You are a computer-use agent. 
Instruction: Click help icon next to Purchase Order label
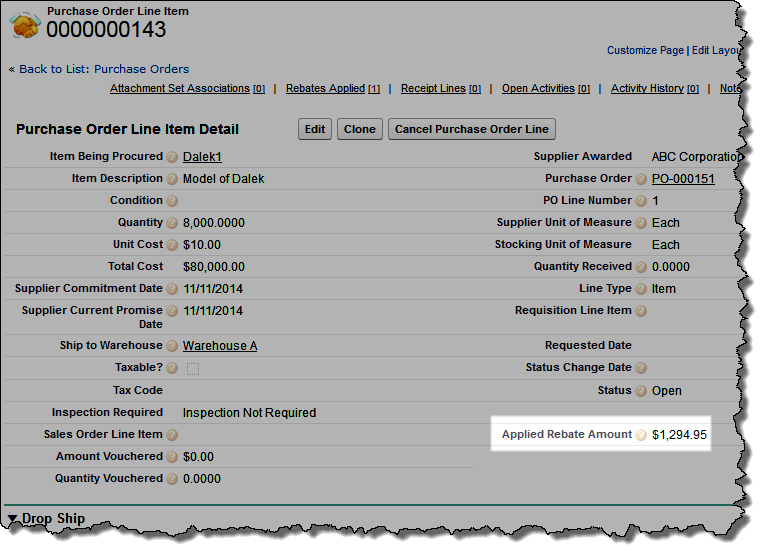pyautogui.click(x=641, y=179)
